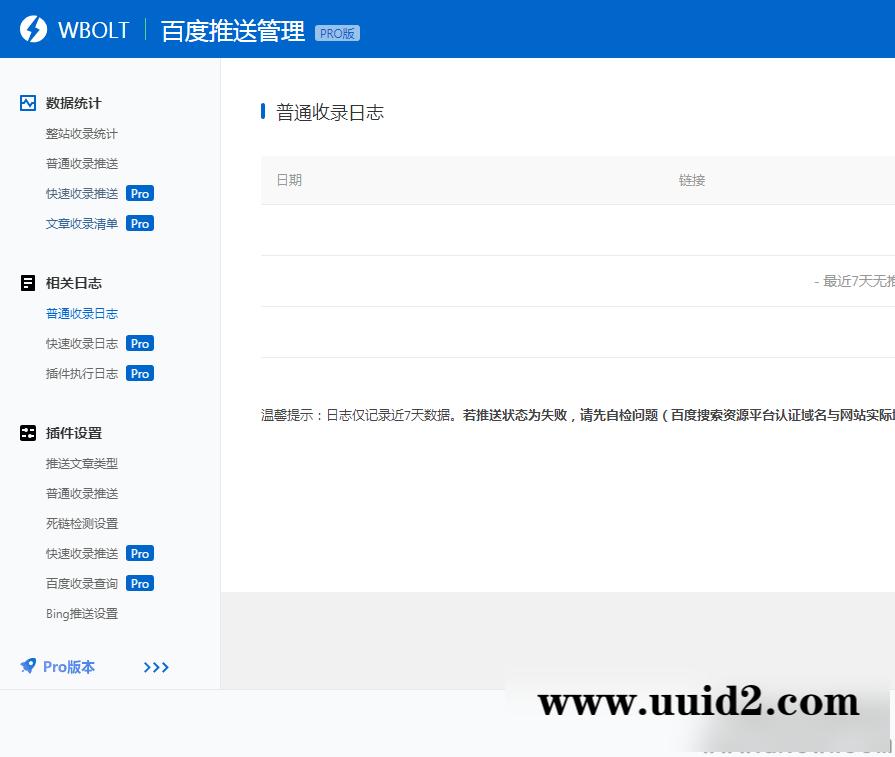This screenshot has width=895, height=757.
Task: Expand Pro版本 with the >>> arrows
Action: (156, 666)
